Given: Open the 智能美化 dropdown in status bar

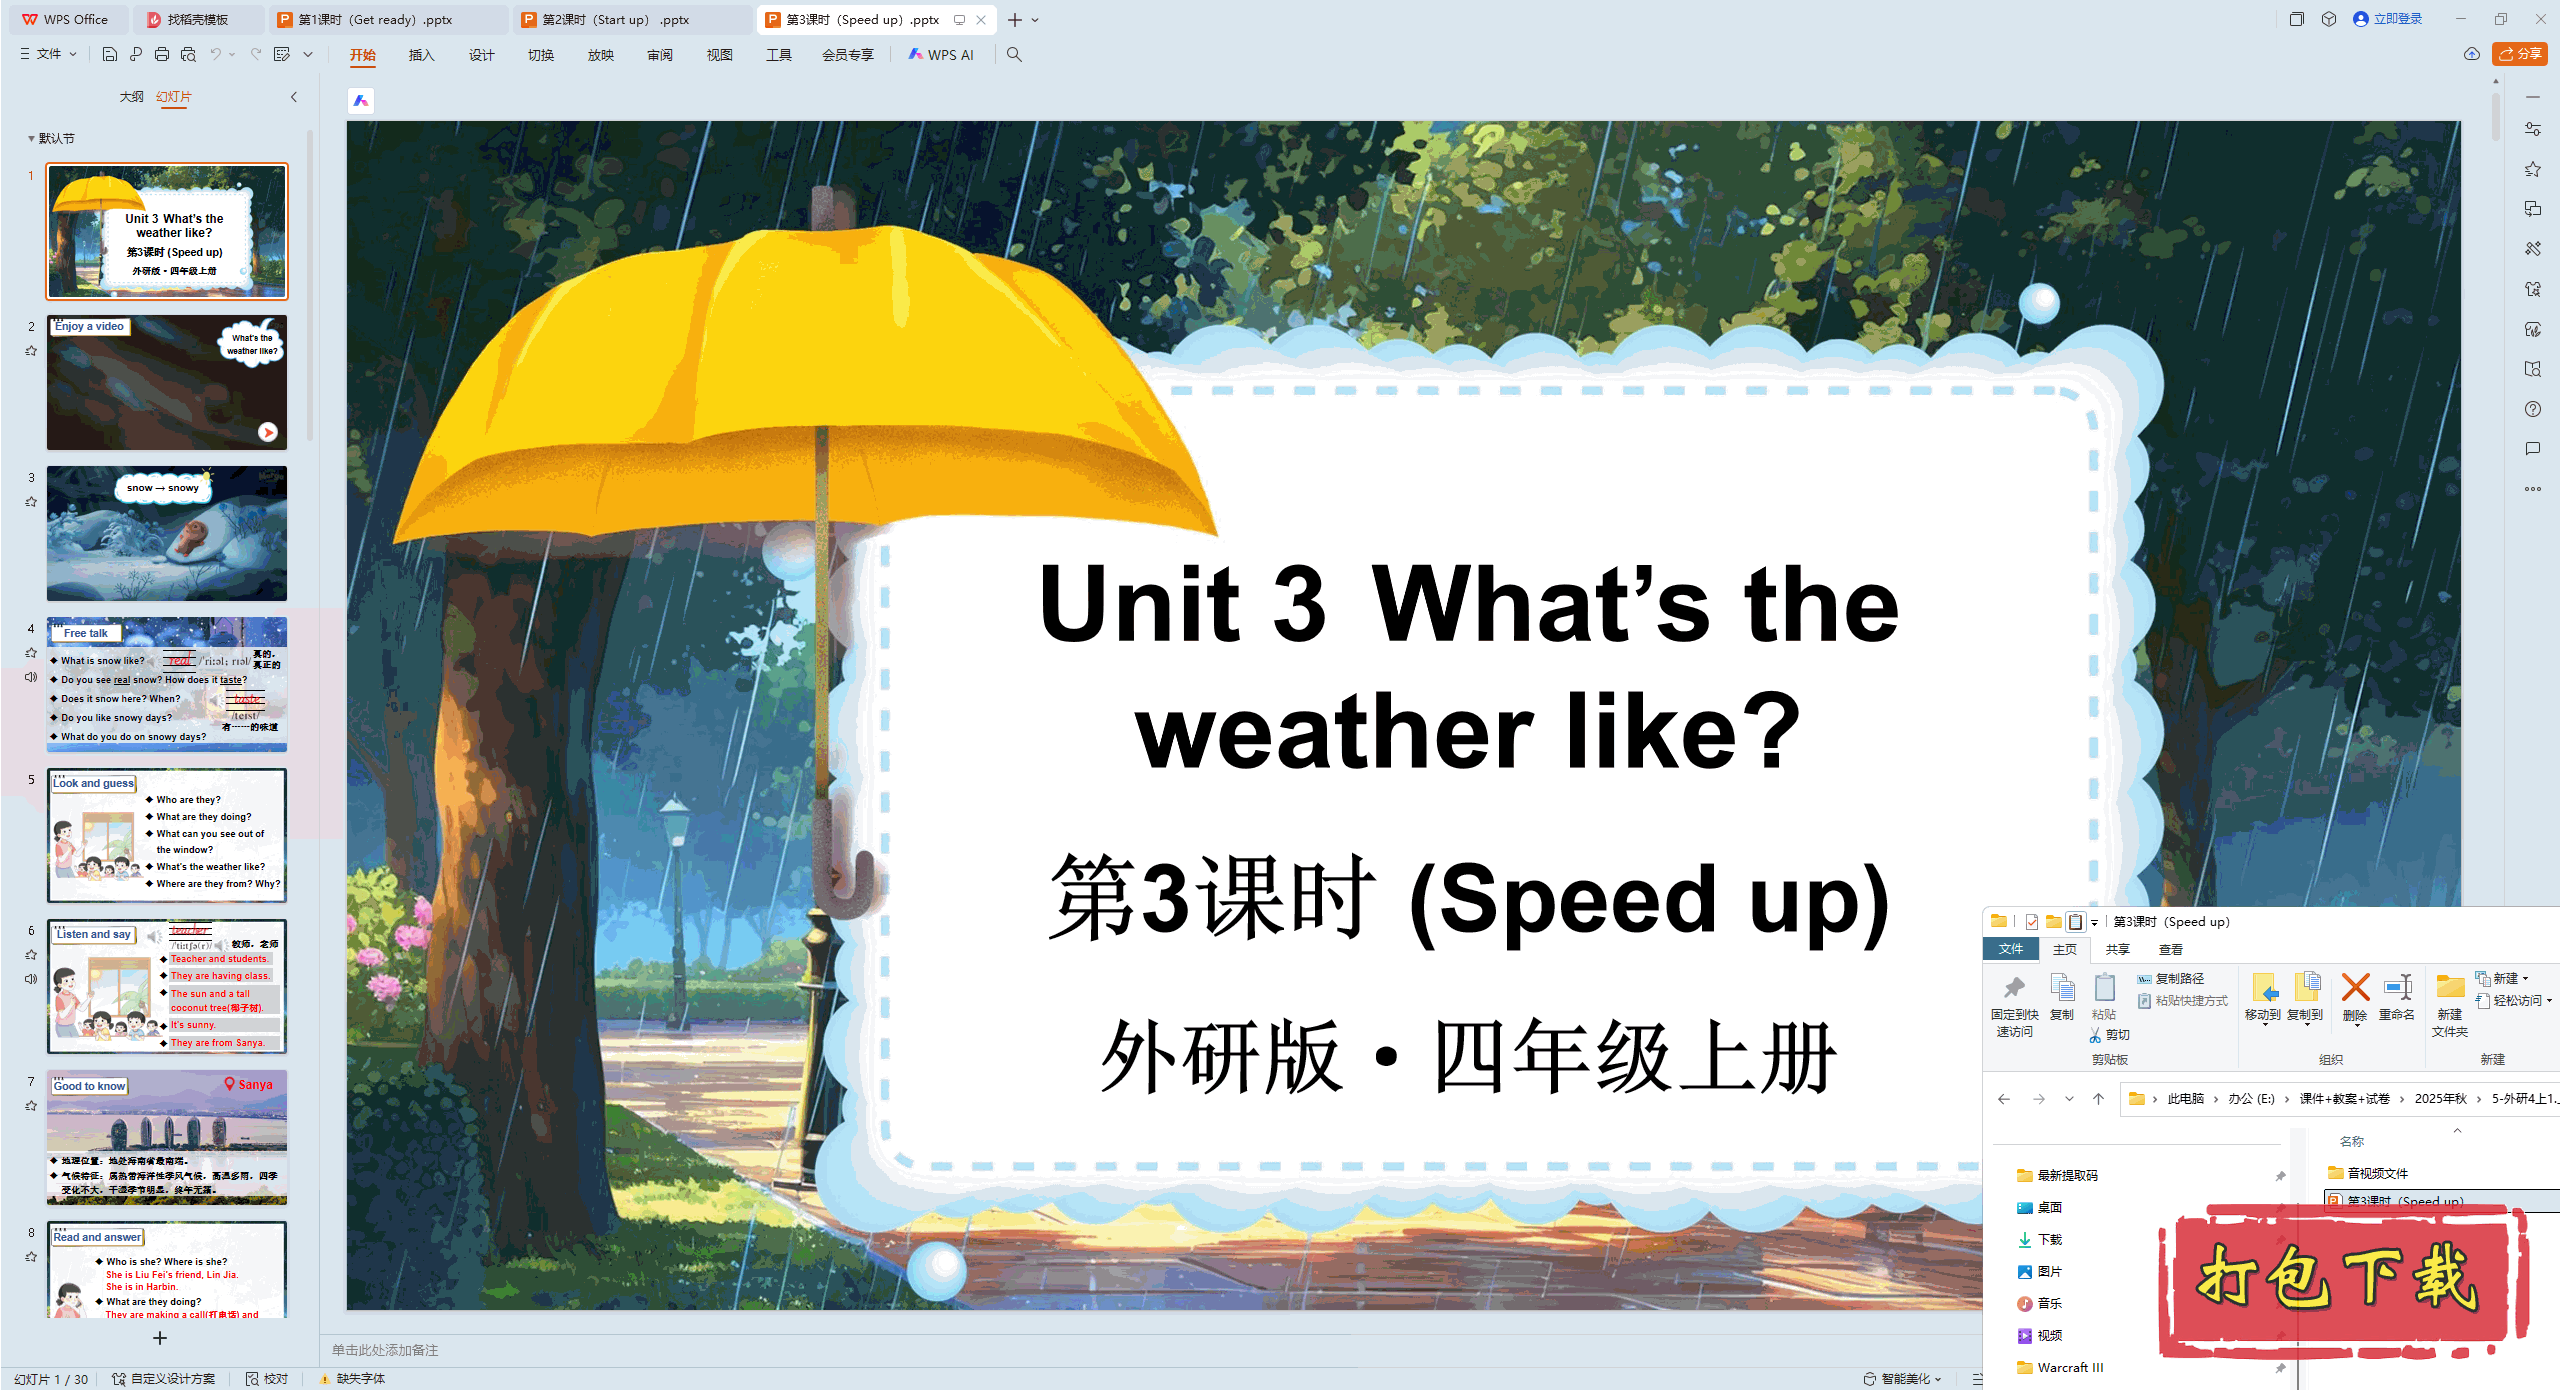Looking at the screenshot, I should pos(1903,1379).
